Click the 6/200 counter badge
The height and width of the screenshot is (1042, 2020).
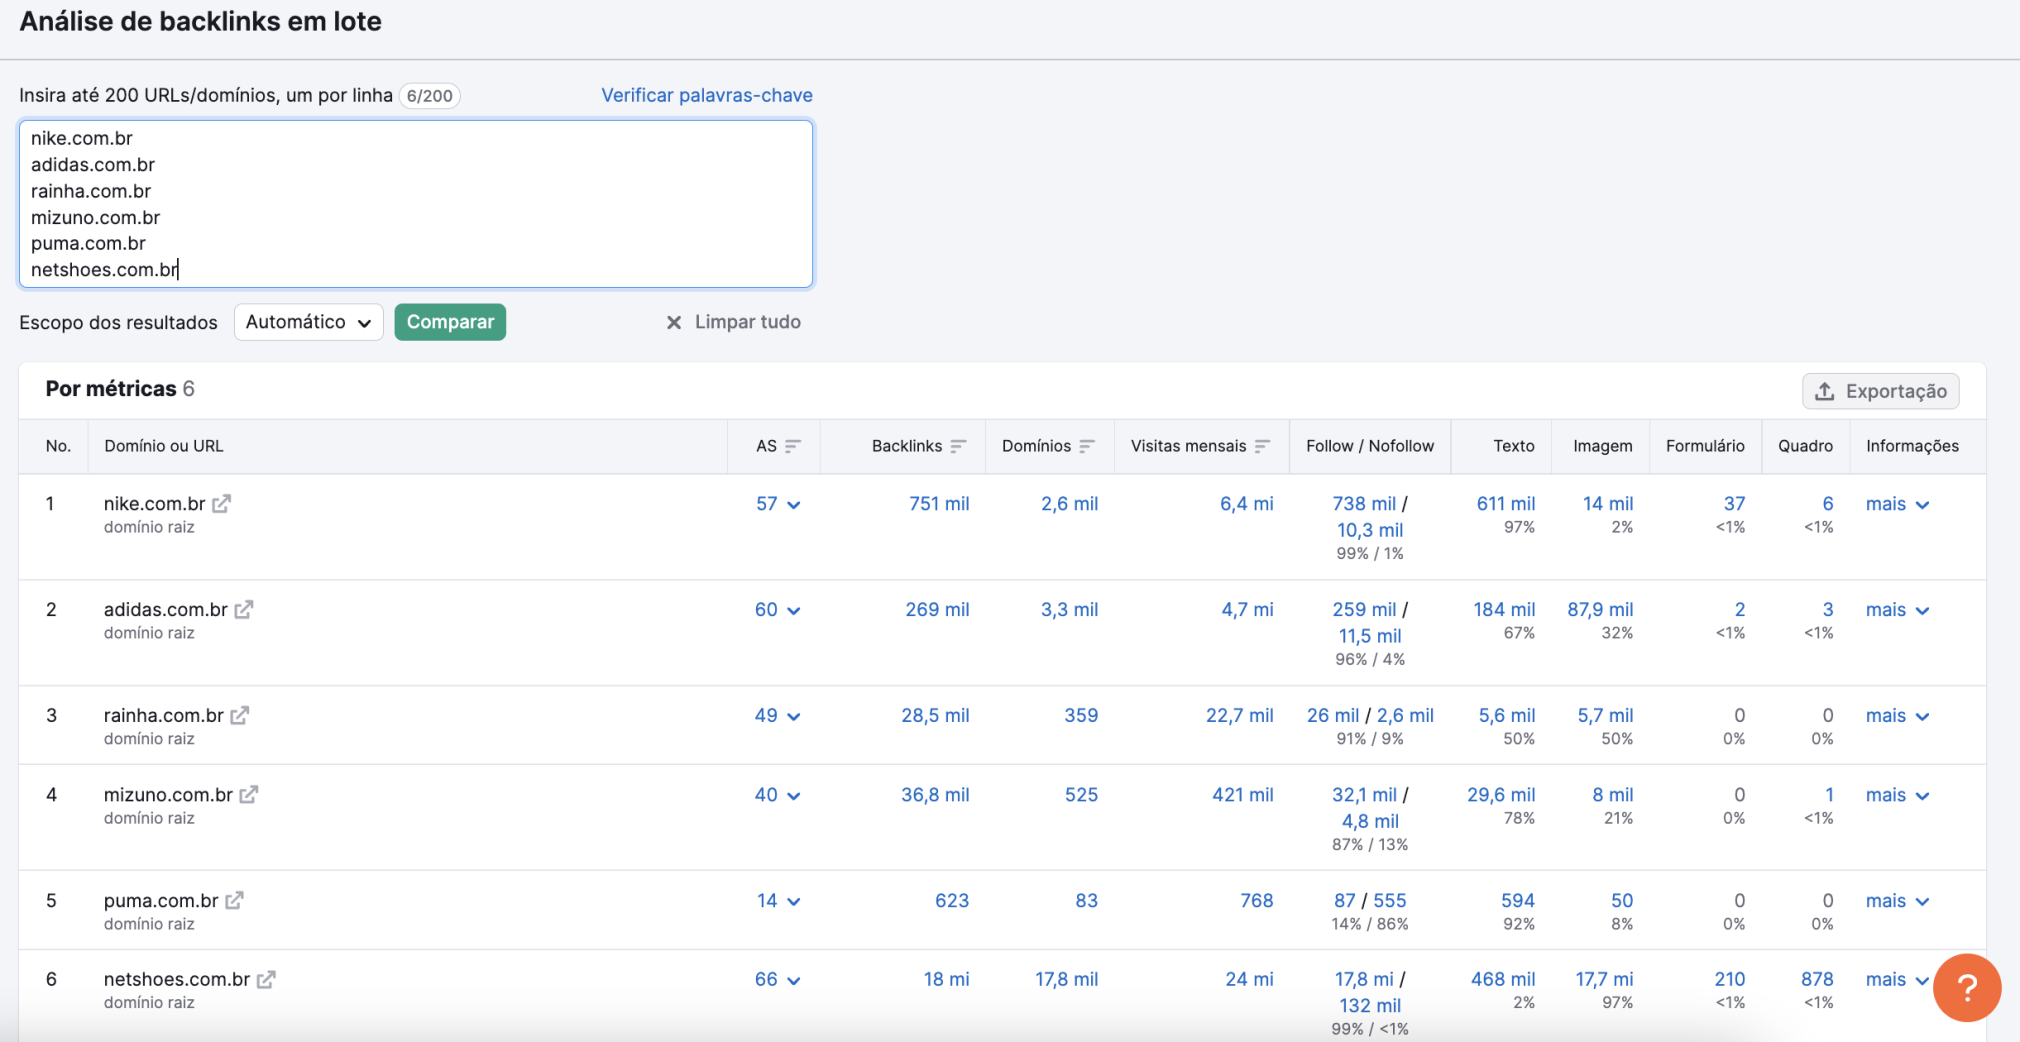point(430,96)
